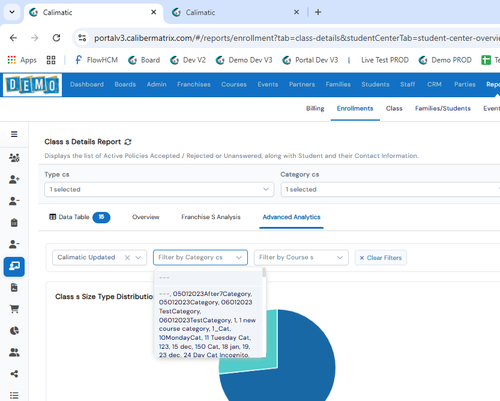The height and width of the screenshot is (401, 500).
Task: Go to Dashboard in top navigation
Action: 87,84
